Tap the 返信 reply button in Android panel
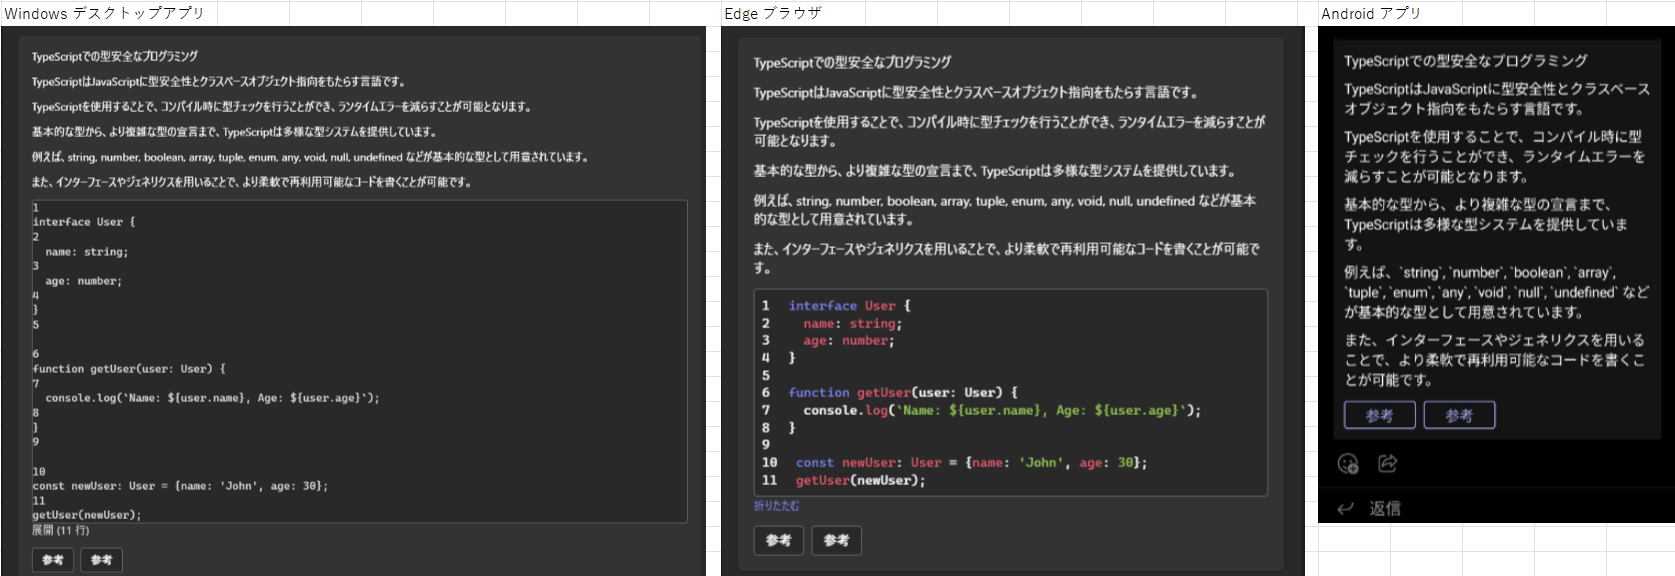1675x576 pixels. [1371, 508]
